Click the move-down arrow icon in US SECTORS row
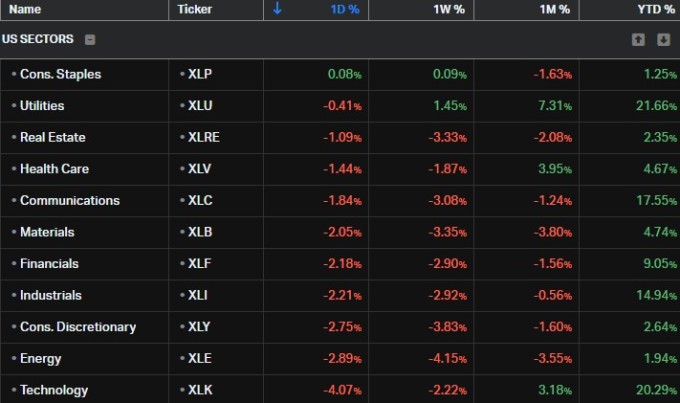 (x=663, y=40)
